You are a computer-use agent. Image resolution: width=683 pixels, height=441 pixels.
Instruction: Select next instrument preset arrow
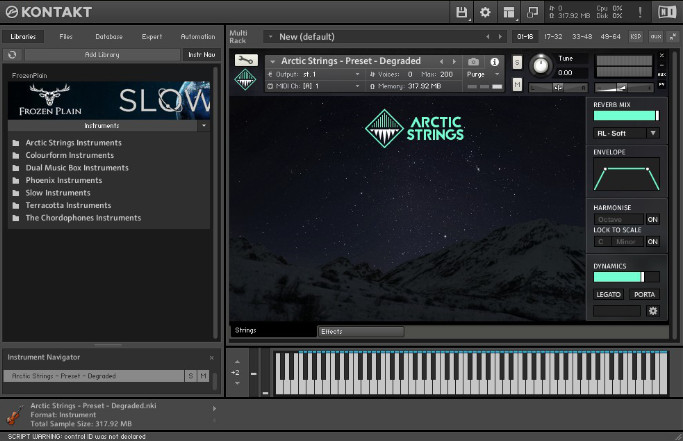point(454,62)
